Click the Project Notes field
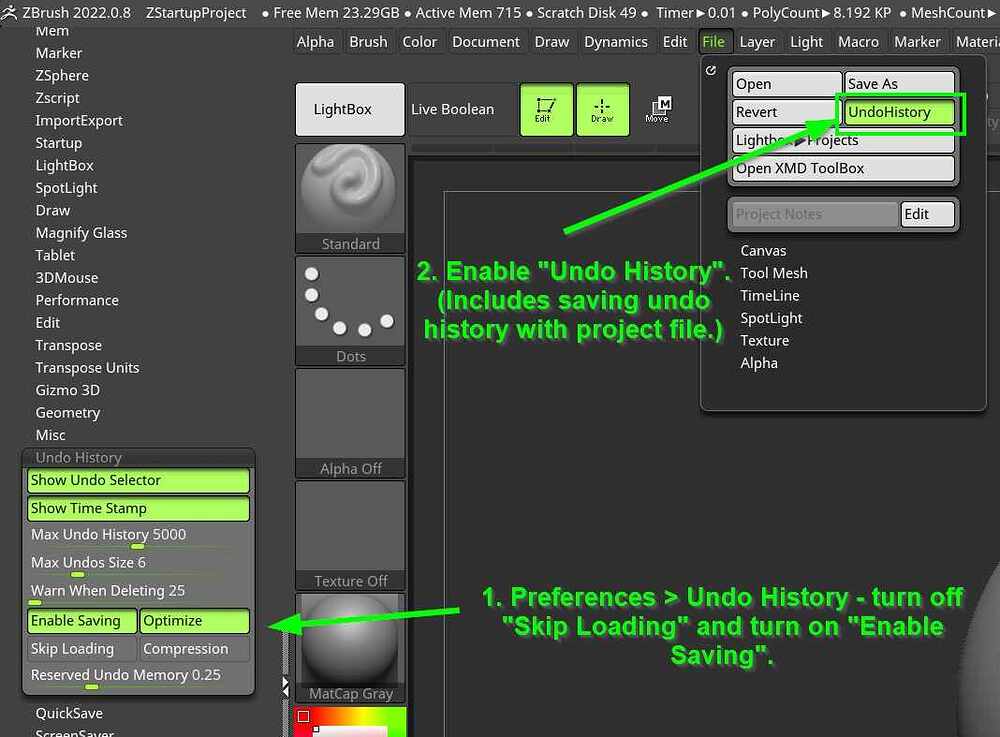Screen dimensions: 1000x737 tap(814, 214)
